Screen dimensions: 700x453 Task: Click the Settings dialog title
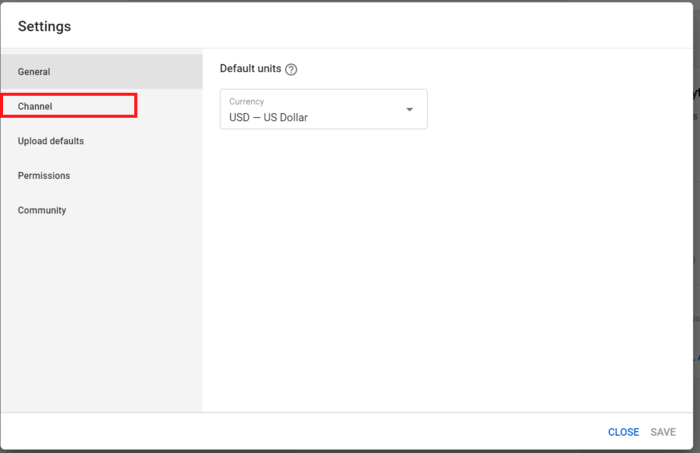pyautogui.click(x=44, y=26)
